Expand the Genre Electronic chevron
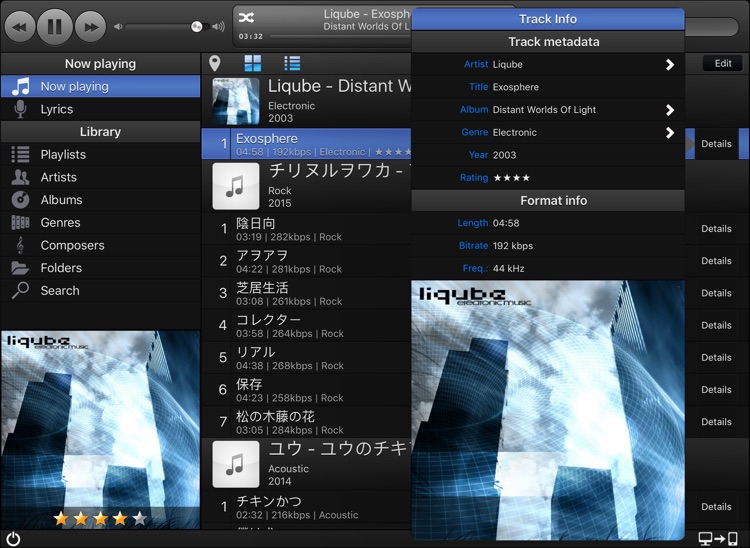750x548 pixels. click(x=670, y=132)
